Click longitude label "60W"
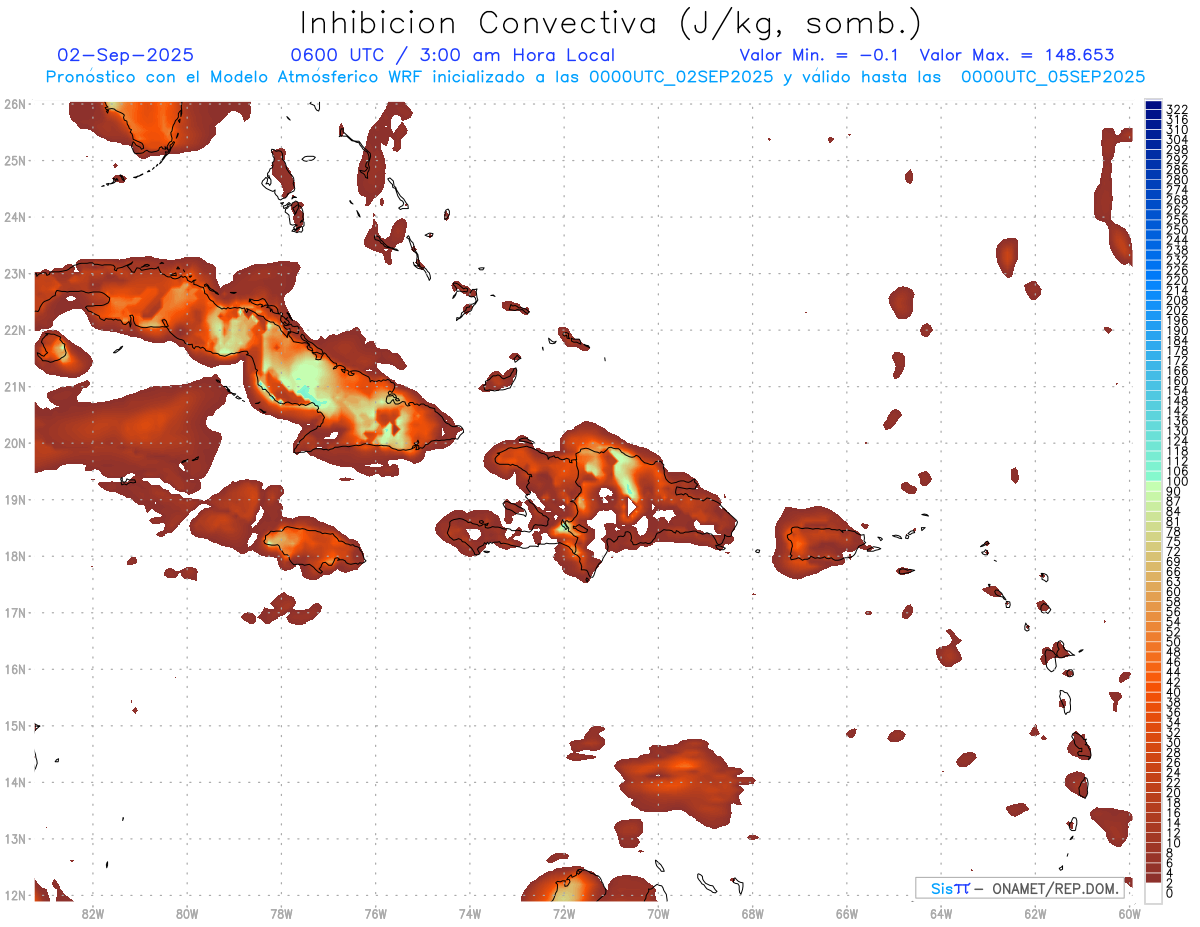 click(1130, 913)
